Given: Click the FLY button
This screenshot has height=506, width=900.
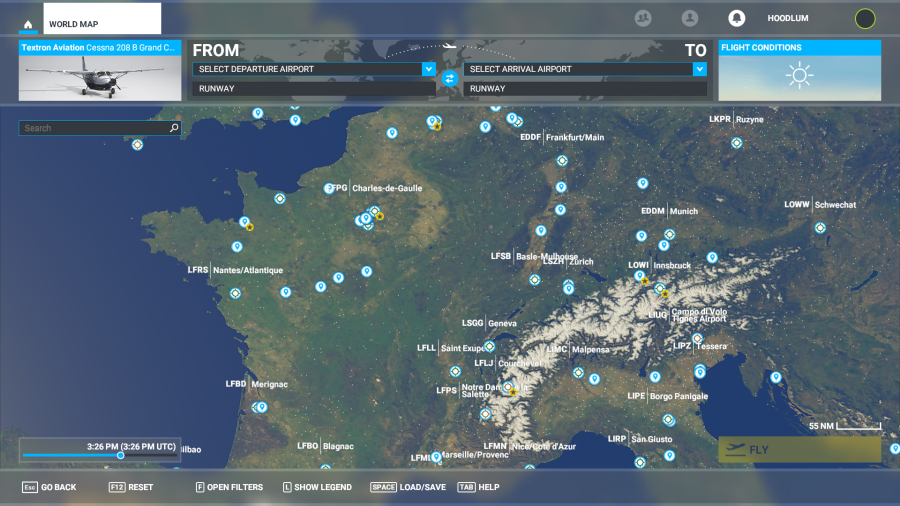Looking at the screenshot, I should click(x=800, y=450).
